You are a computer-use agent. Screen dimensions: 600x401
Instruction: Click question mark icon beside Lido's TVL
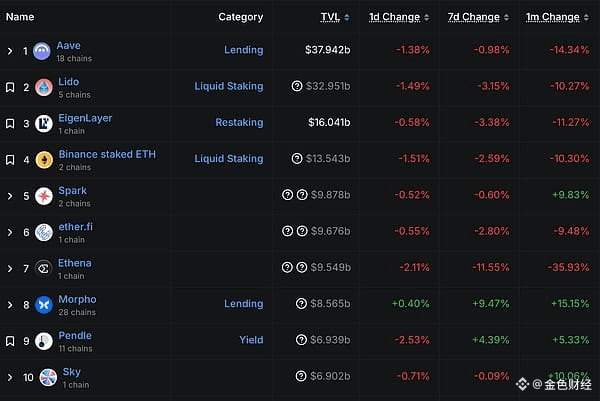(x=297, y=87)
